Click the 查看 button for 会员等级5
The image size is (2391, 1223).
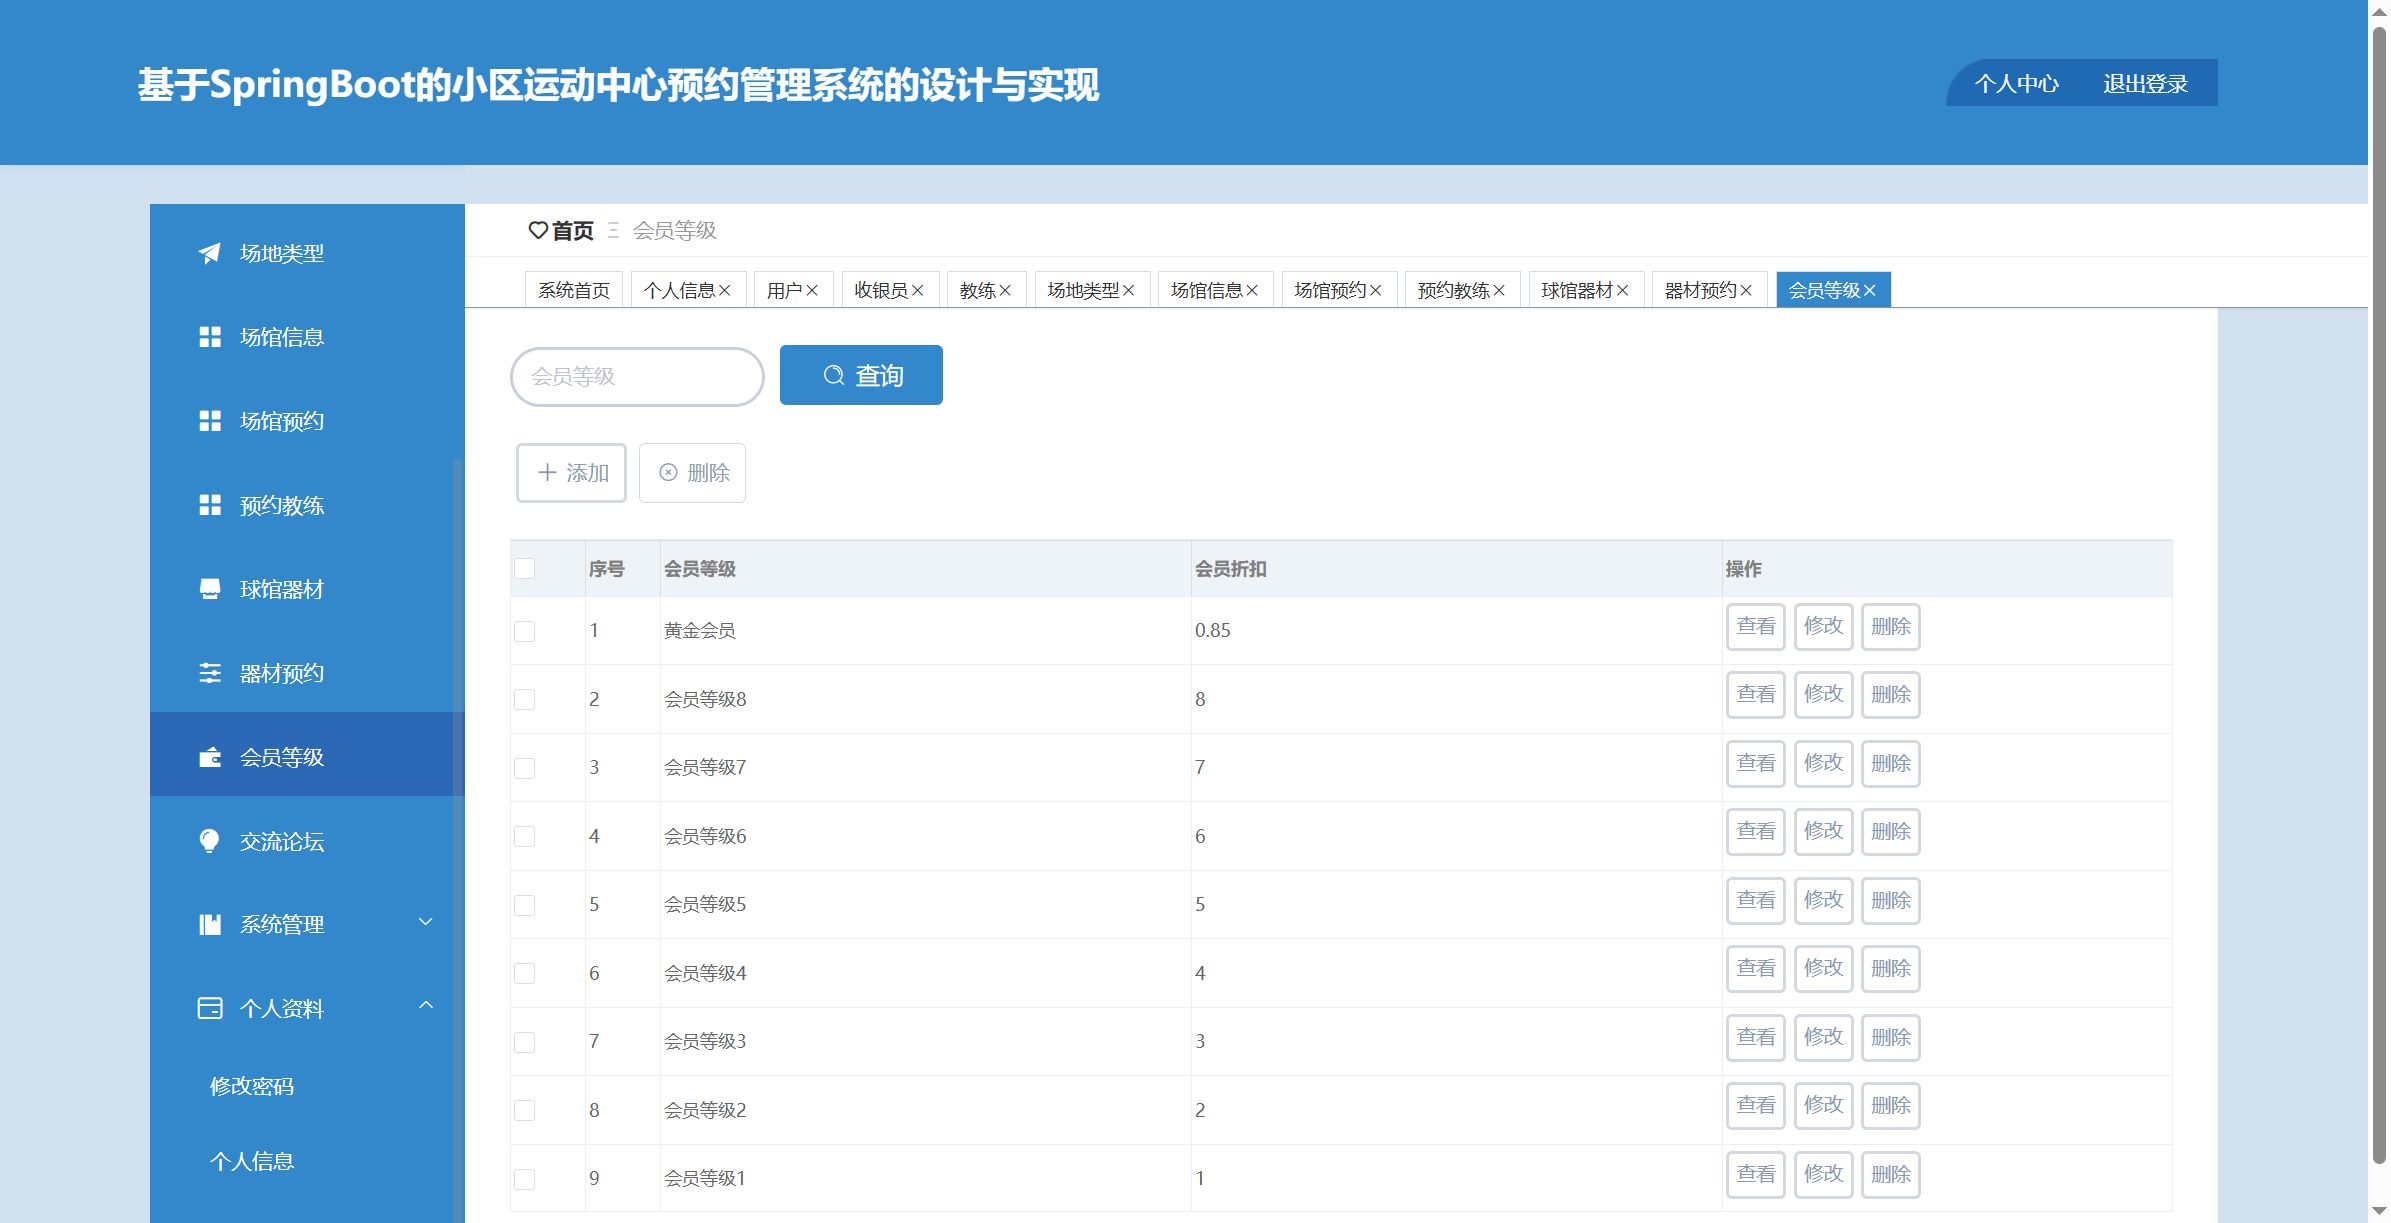[x=1755, y=900]
